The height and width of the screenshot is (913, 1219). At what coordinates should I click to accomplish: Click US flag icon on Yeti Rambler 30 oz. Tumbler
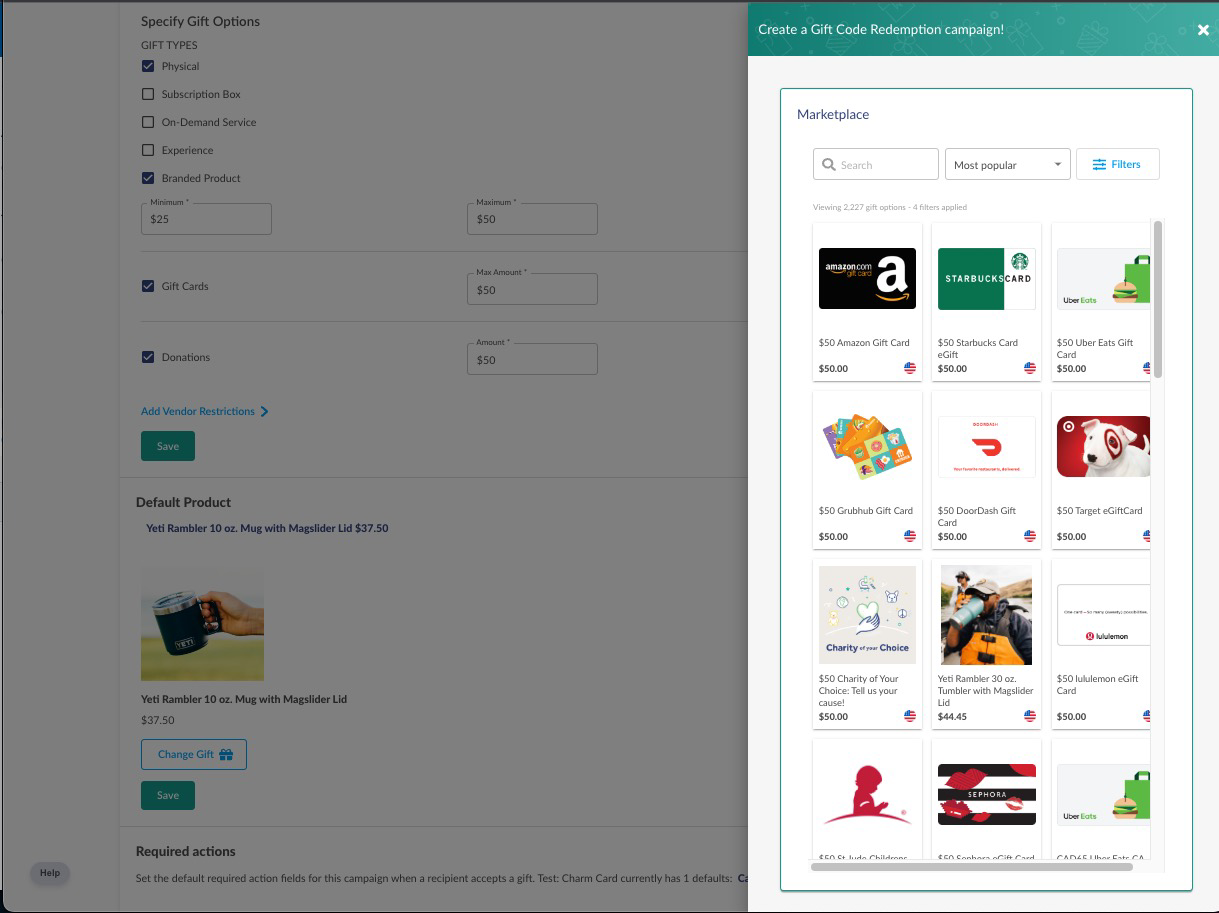1030,716
